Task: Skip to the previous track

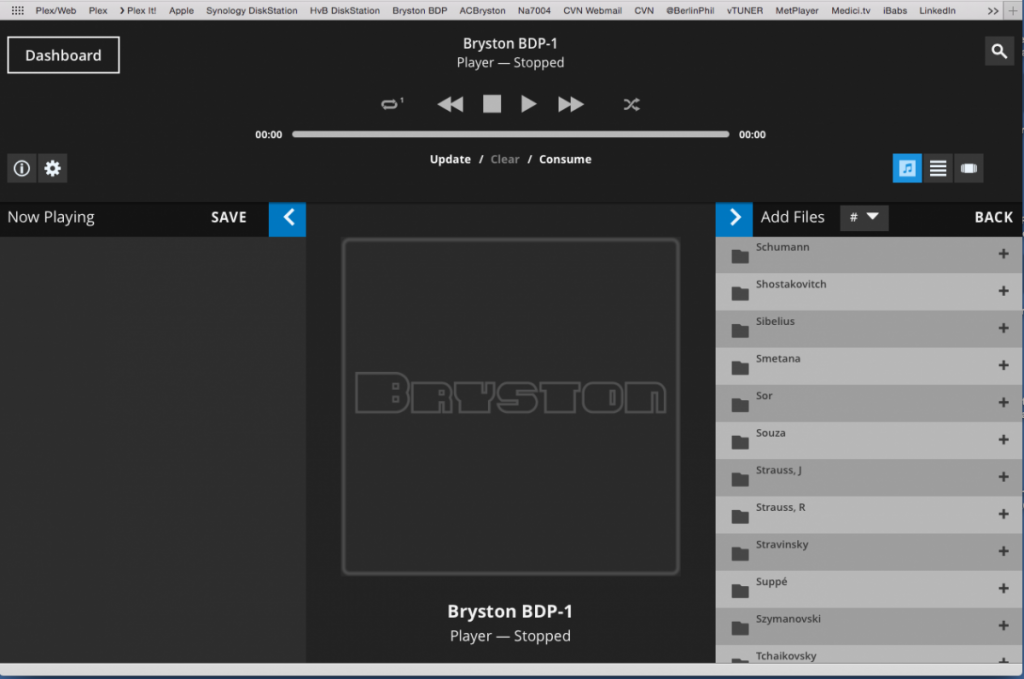Action: pos(450,104)
